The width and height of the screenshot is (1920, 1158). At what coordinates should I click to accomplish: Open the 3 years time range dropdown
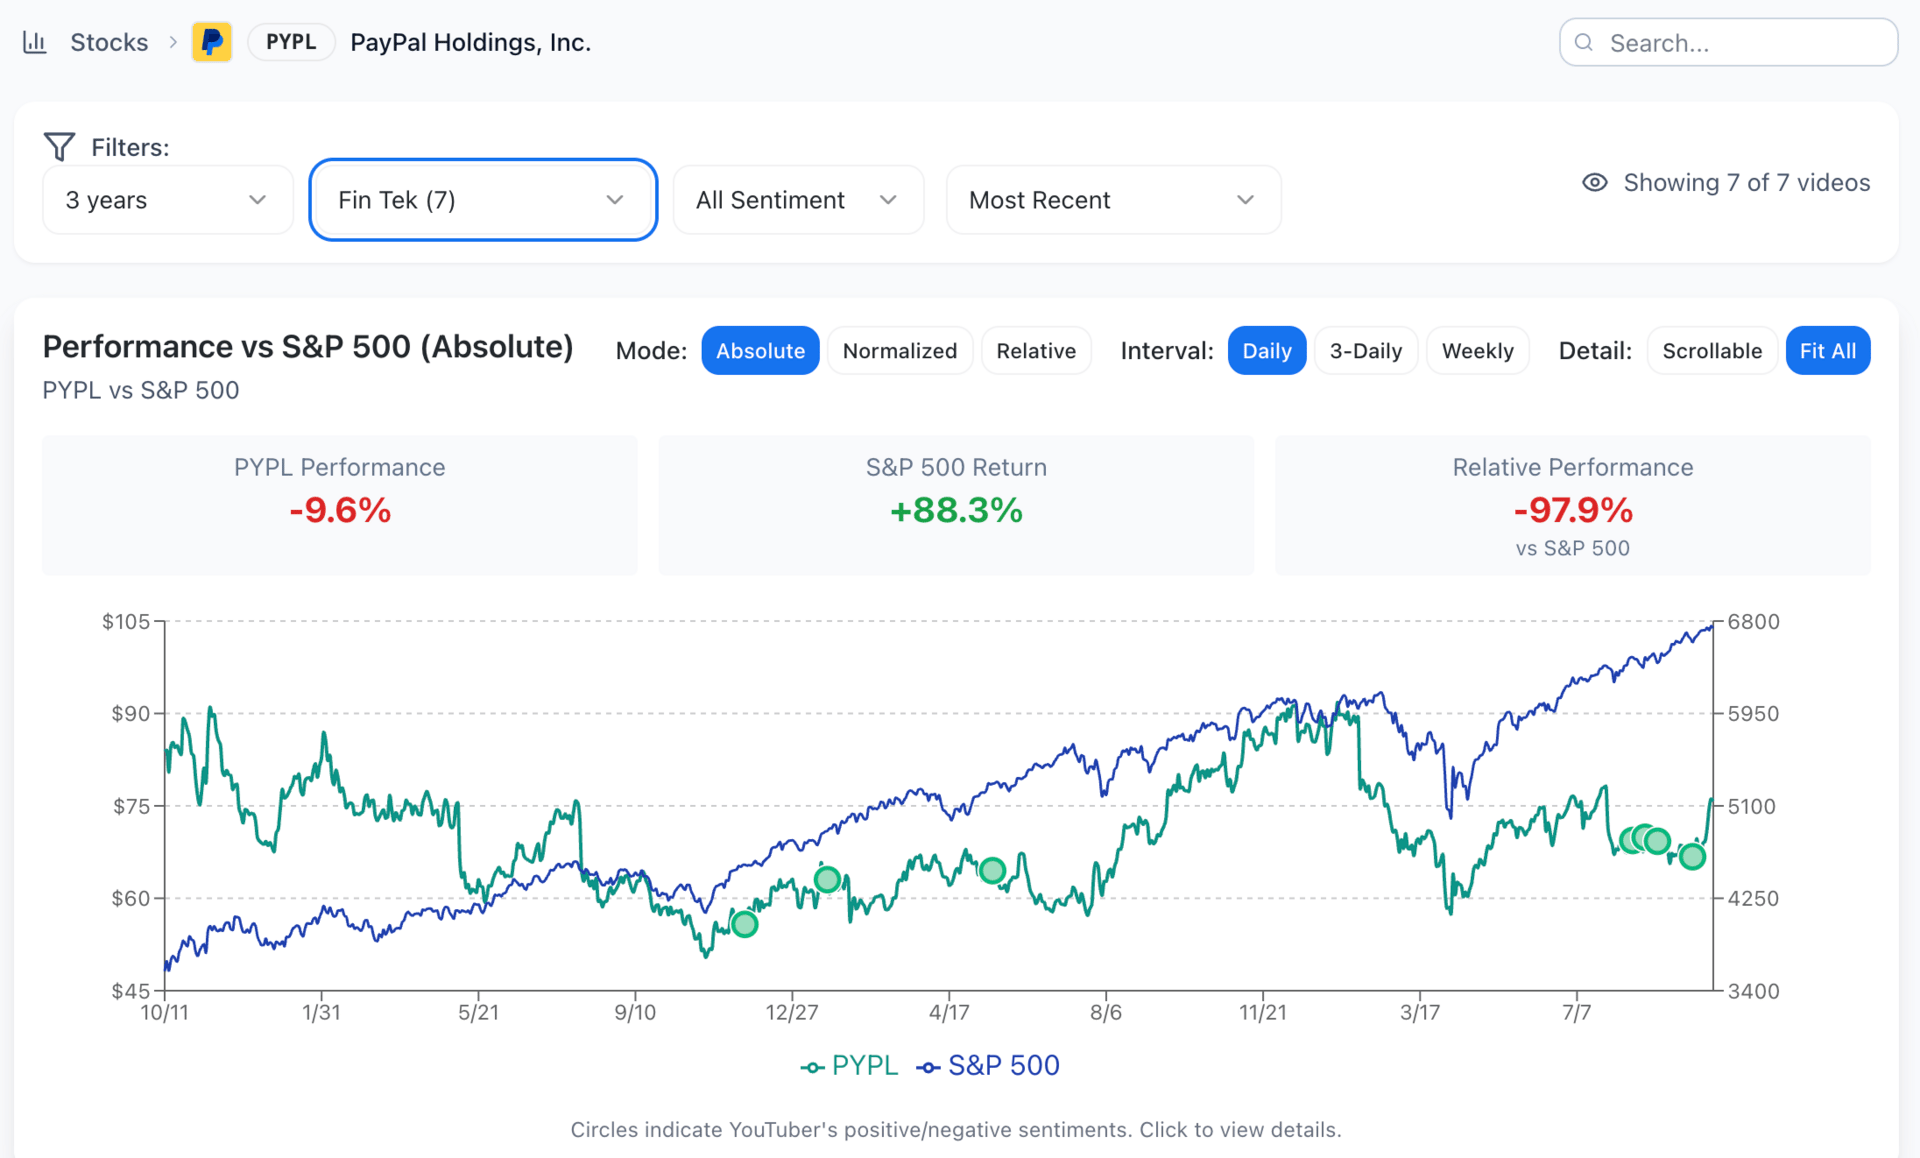pyautogui.click(x=167, y=200)
